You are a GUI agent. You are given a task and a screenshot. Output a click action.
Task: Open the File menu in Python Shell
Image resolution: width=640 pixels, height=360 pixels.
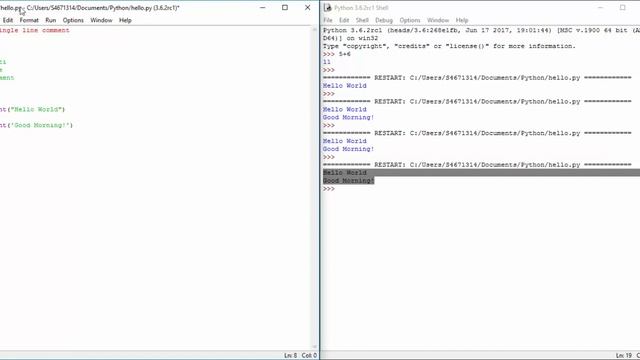coord(328,20)
